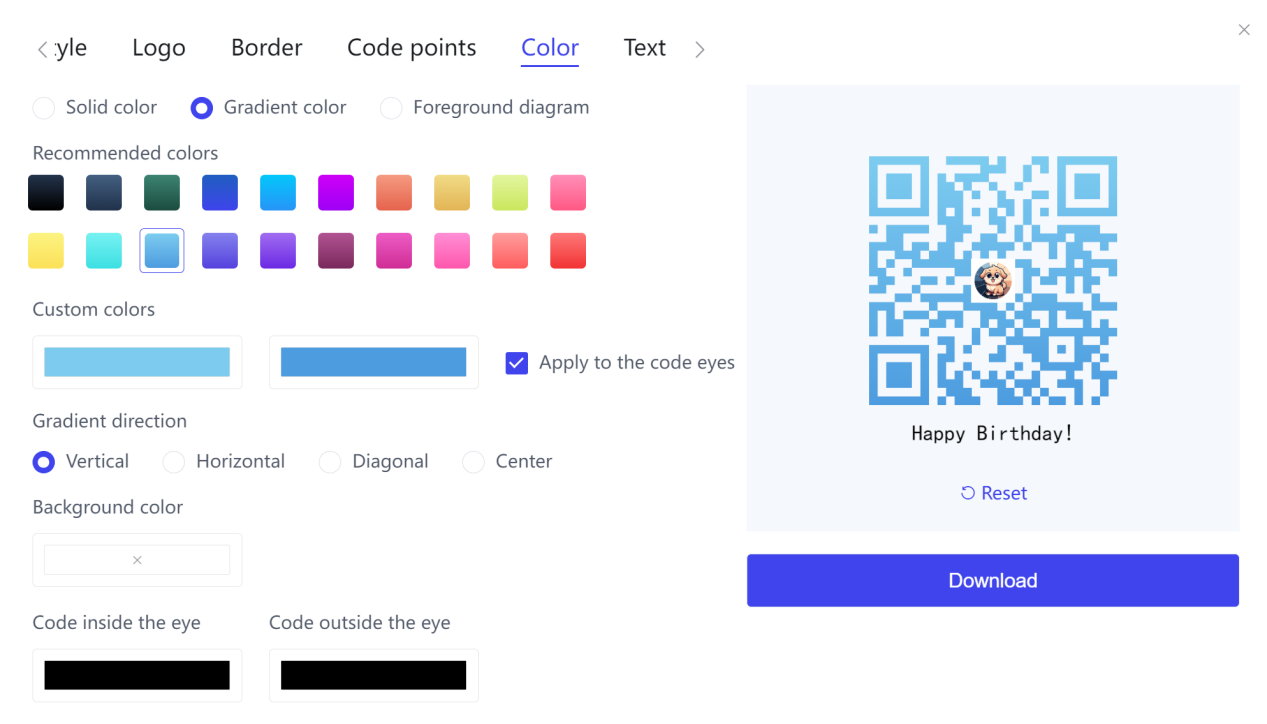Set gradient direction to Diagonal
The image size is (1267, 724).
(x=374, y=461)
